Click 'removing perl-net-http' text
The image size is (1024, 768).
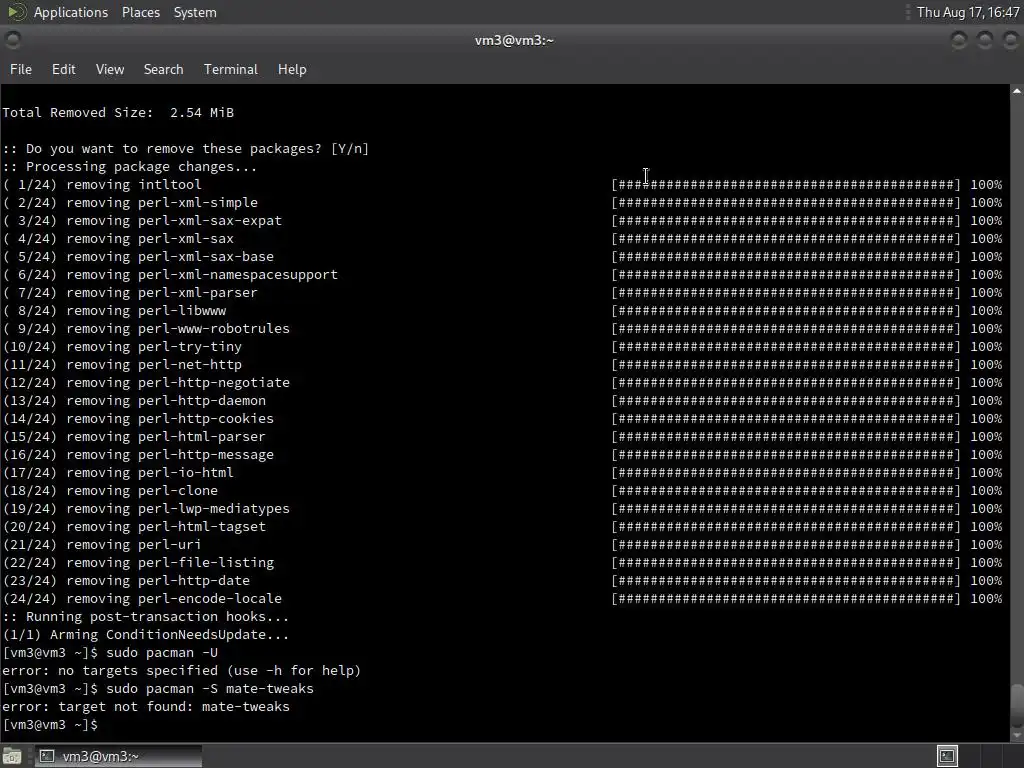coord(153,364)
